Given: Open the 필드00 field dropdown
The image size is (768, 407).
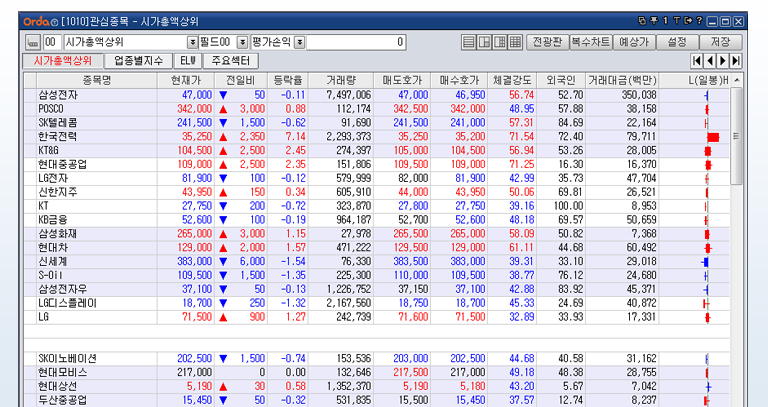Looking at the screenshot, I should pos(242,43).
